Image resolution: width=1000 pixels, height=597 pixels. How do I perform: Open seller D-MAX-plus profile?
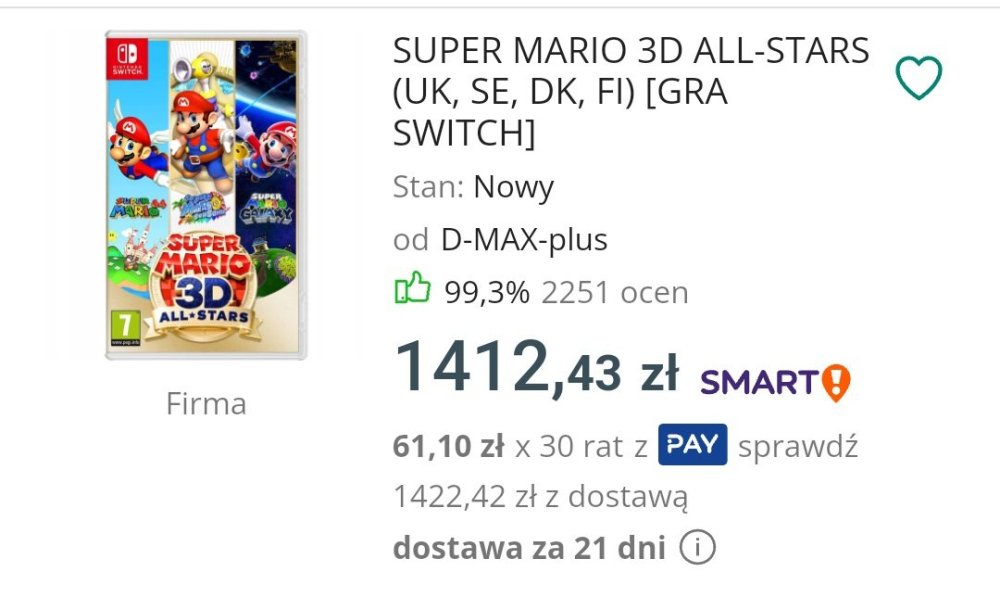pyautogui.click(x=524, y=240)
